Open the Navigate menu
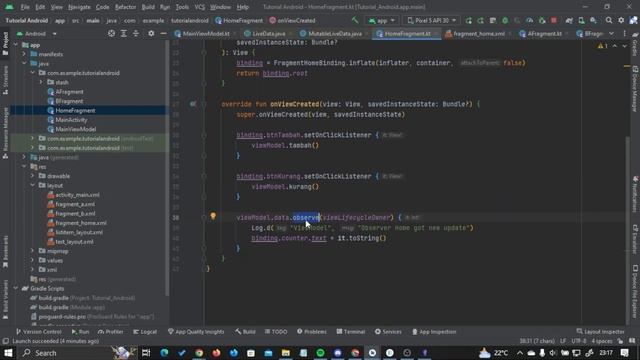Image resolution: width=640 pixels, height=360 pixels. coord(79,7)
